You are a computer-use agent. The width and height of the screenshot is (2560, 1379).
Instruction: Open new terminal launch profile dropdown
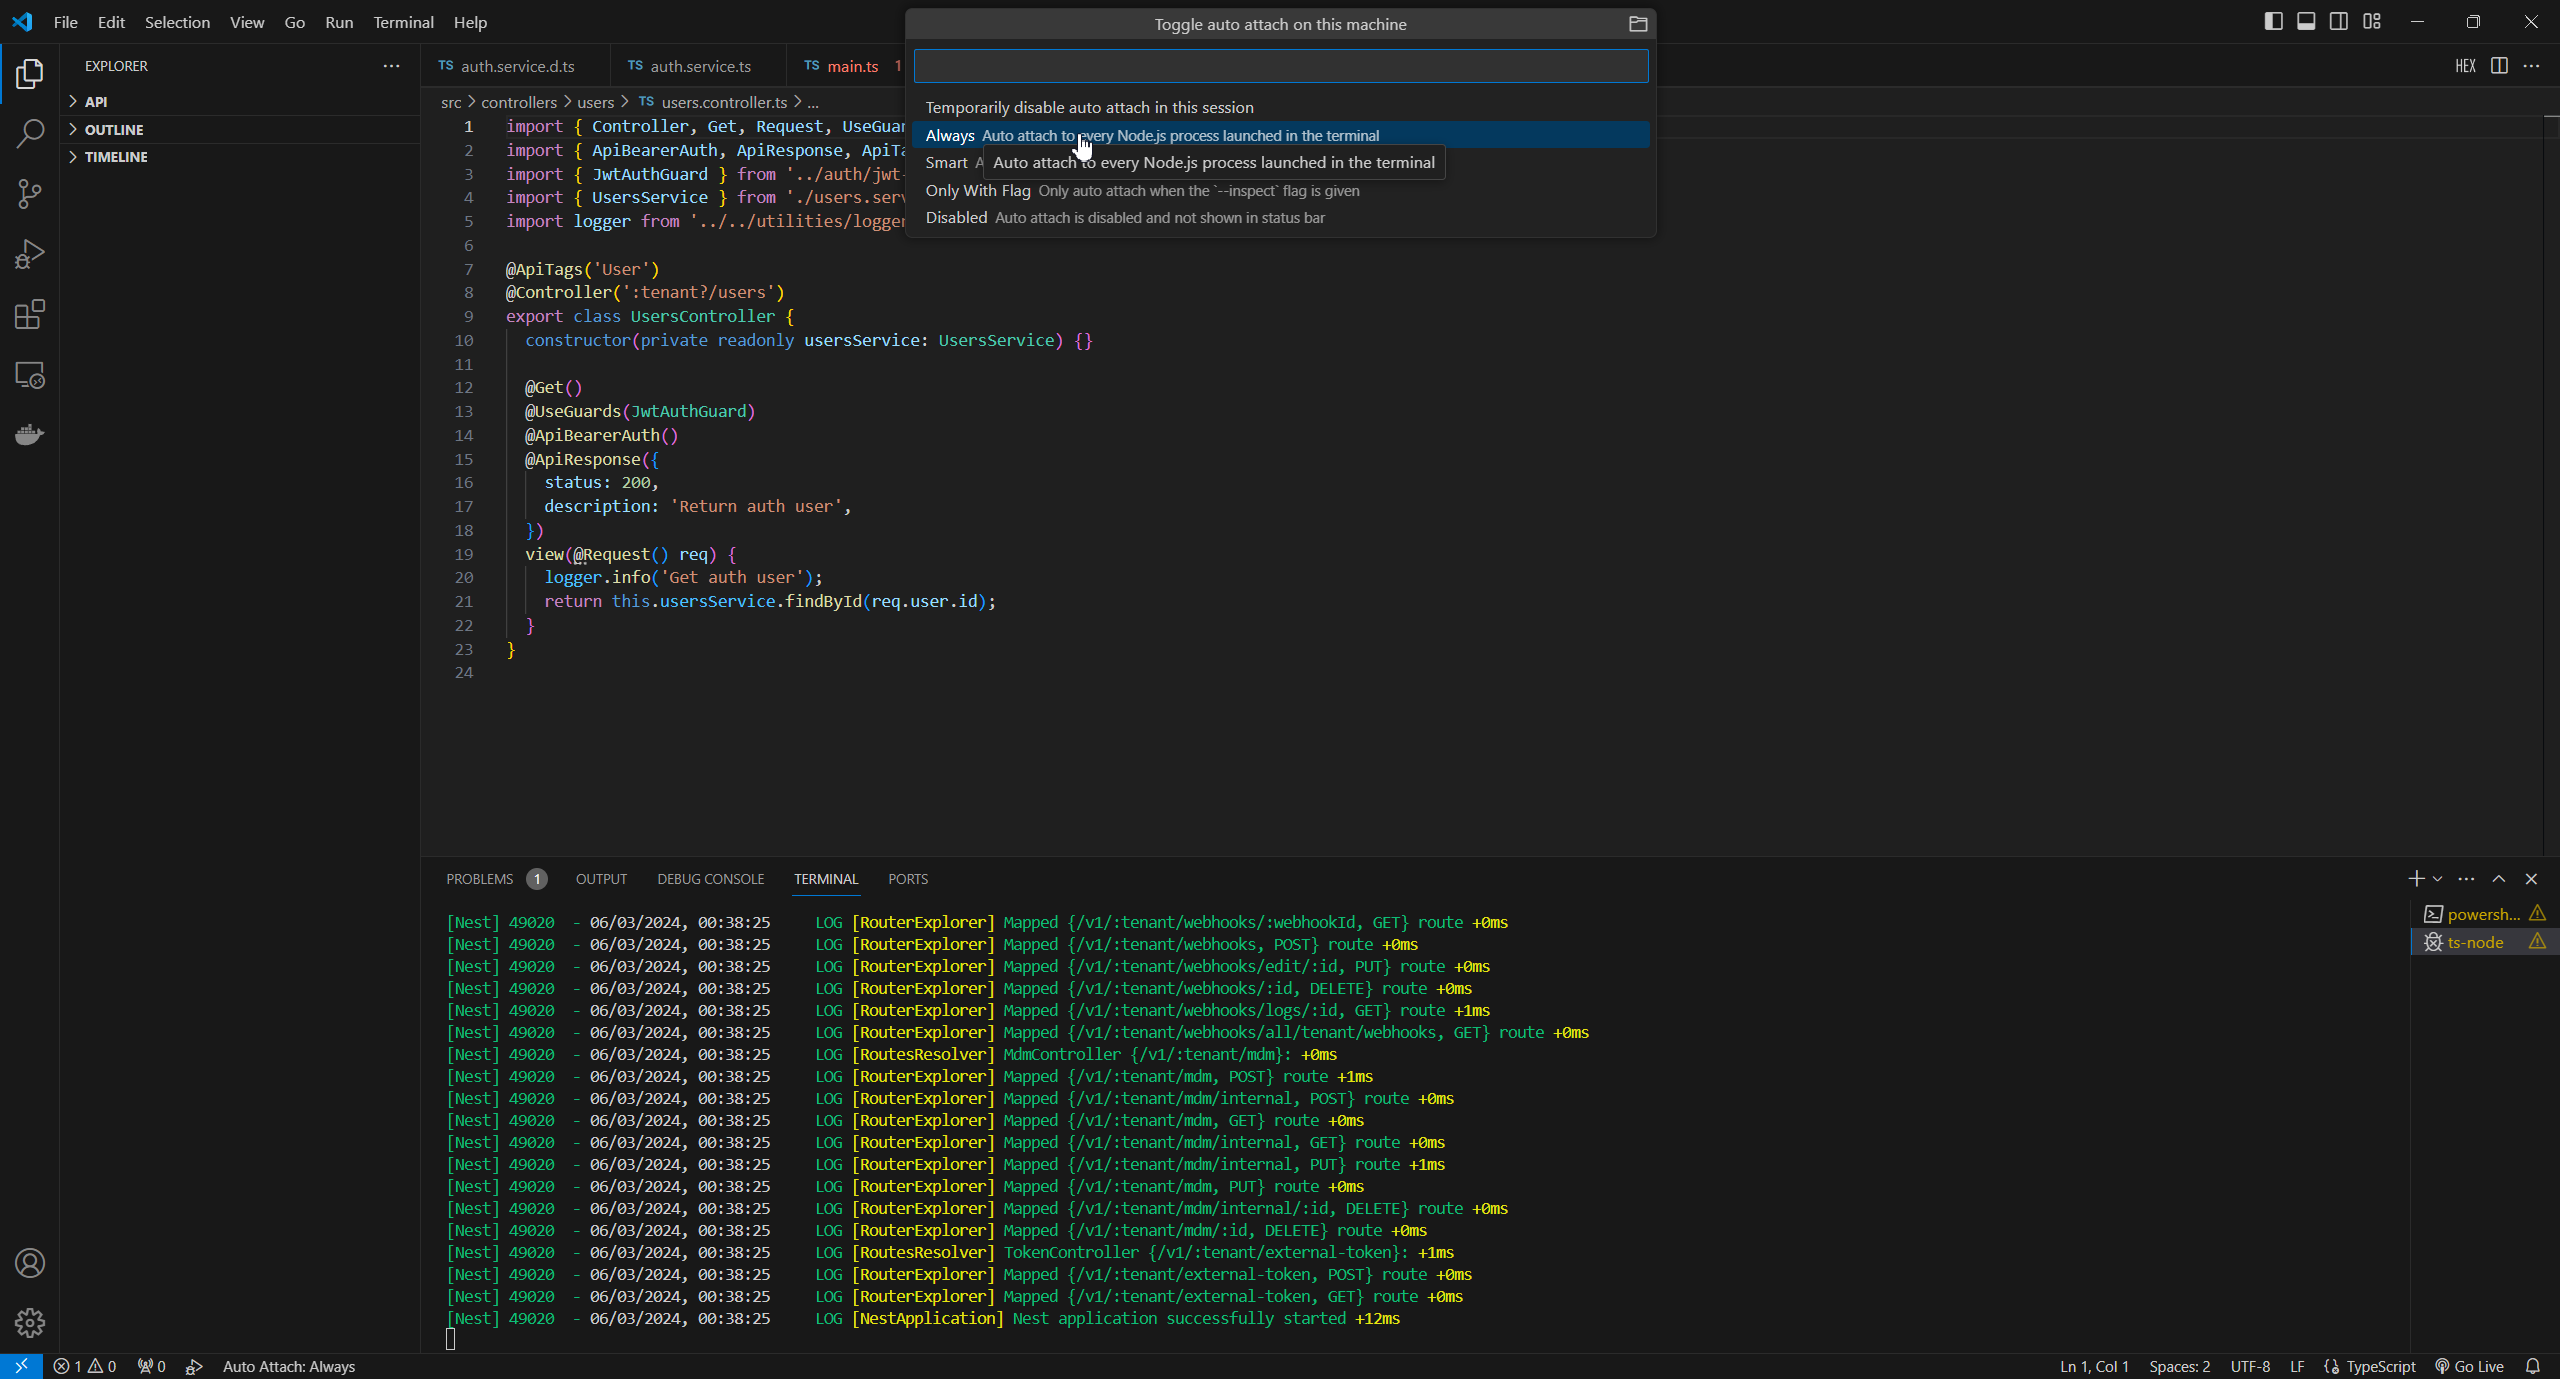pyautogui.click(x=2438, y=879)
